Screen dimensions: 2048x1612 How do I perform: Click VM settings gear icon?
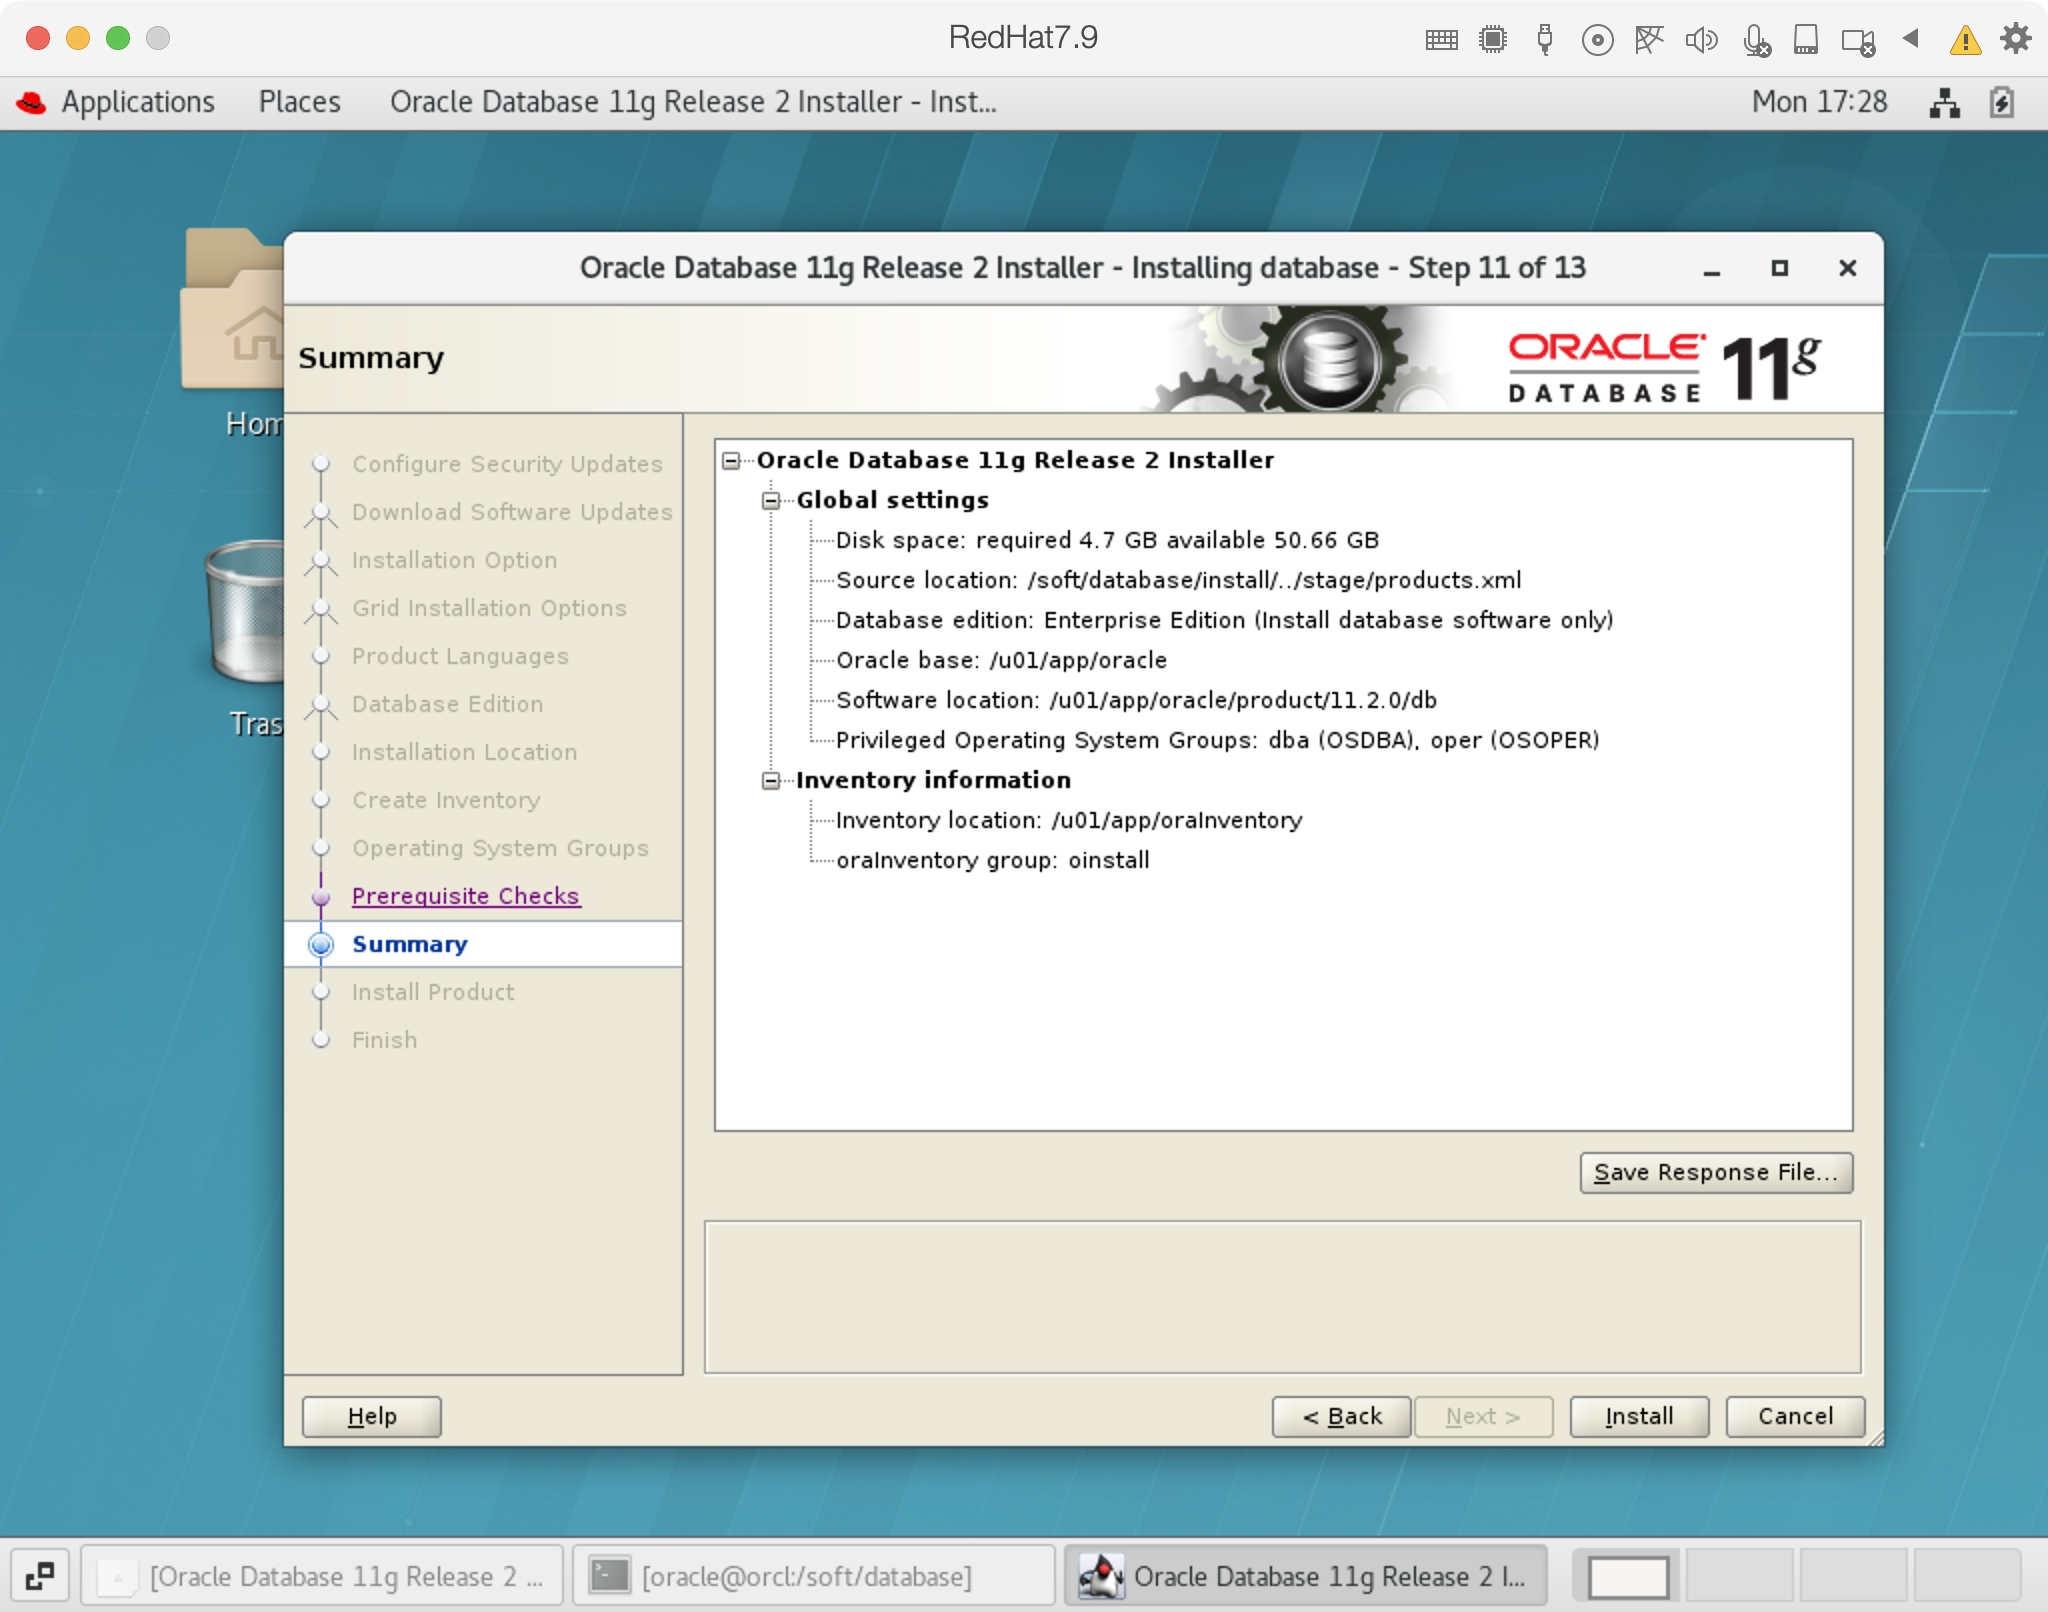(2015, 39)
